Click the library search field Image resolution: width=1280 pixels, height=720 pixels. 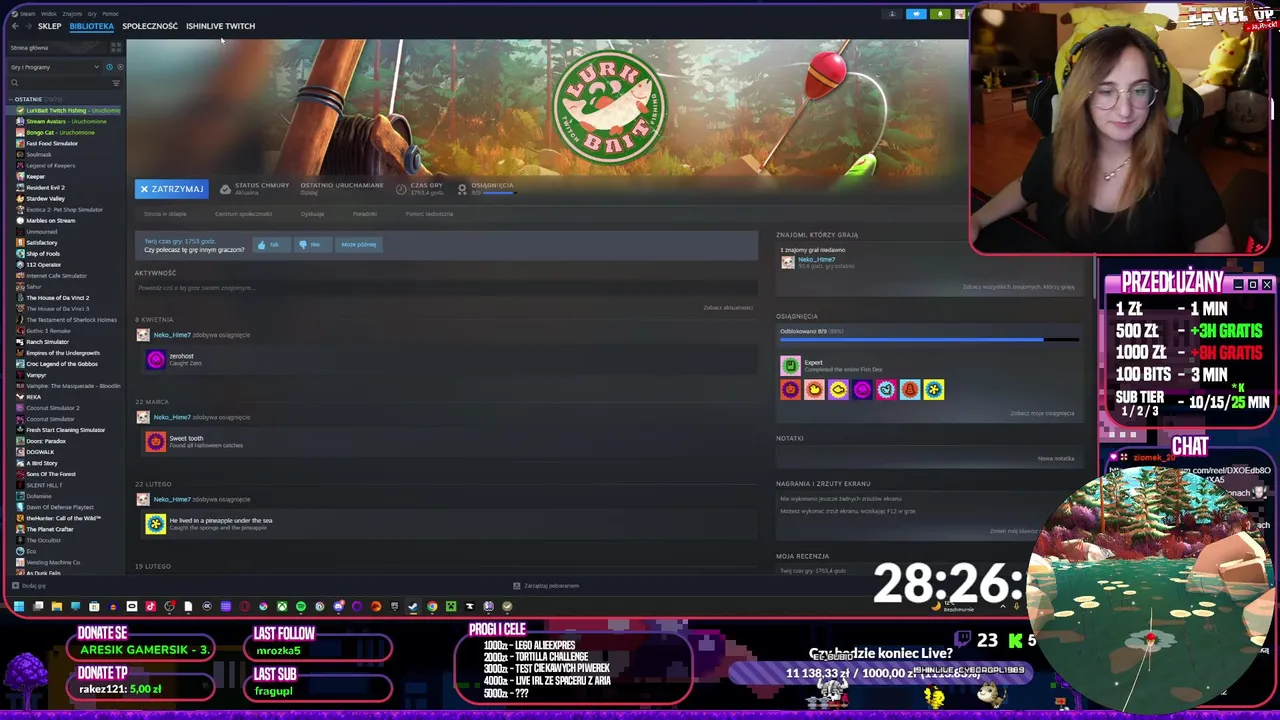pyautogui.click(x=58, y=83)
